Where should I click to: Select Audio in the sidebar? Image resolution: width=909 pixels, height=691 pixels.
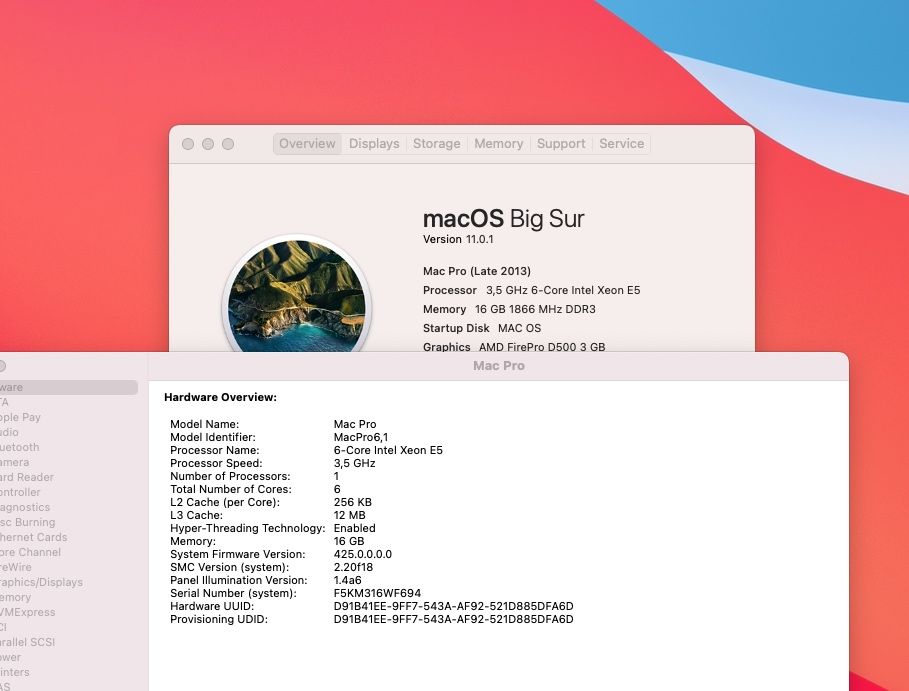[9, 432]
